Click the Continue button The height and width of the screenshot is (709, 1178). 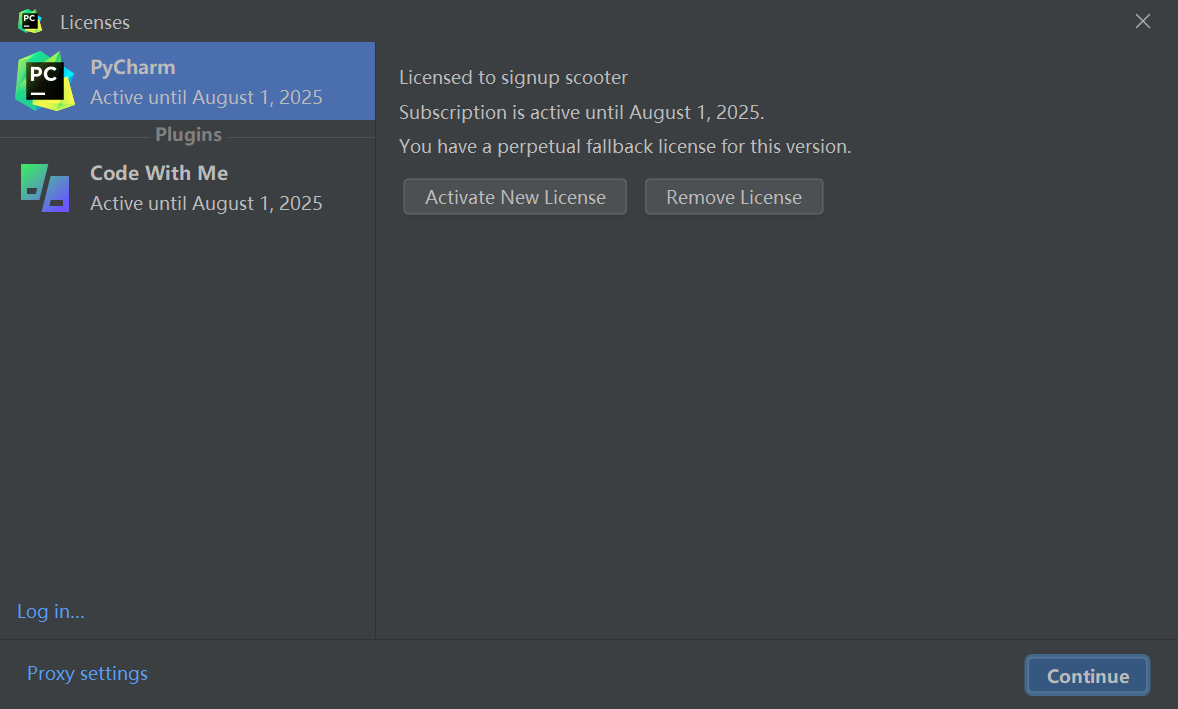(x=1087, y=675)
